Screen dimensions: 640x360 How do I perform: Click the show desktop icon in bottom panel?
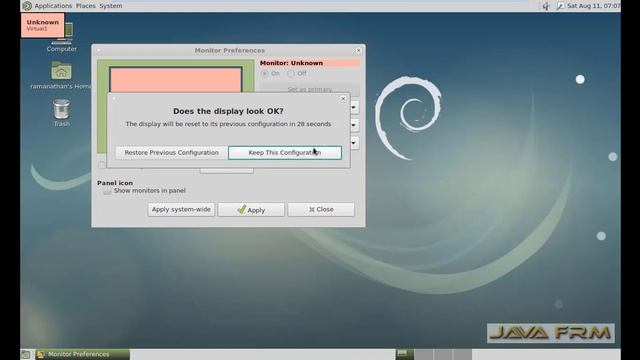[25, 354]
